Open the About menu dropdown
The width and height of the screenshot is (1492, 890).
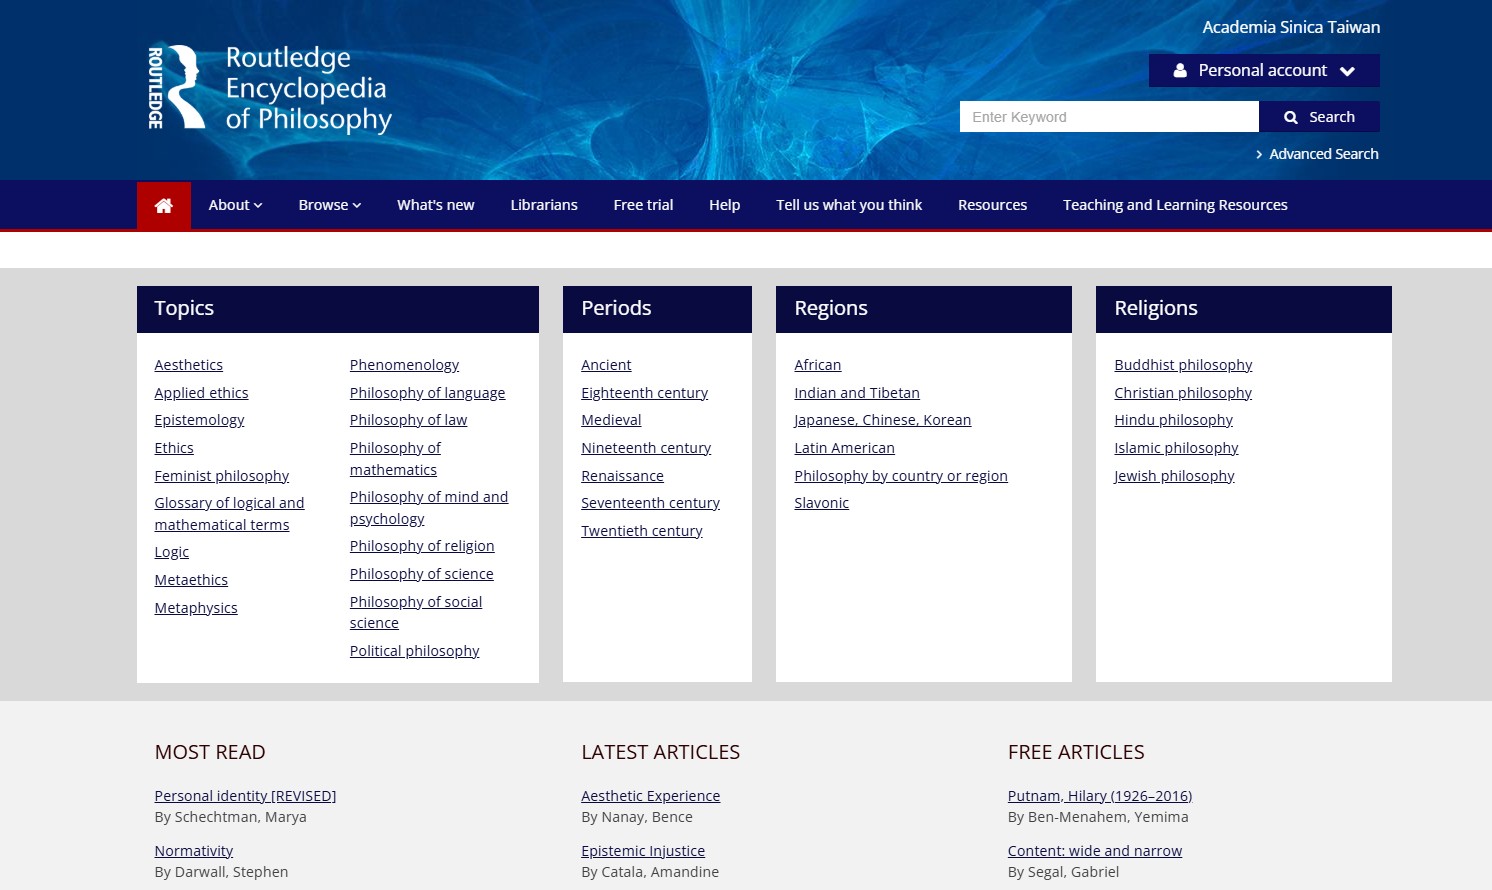point(235,205)
